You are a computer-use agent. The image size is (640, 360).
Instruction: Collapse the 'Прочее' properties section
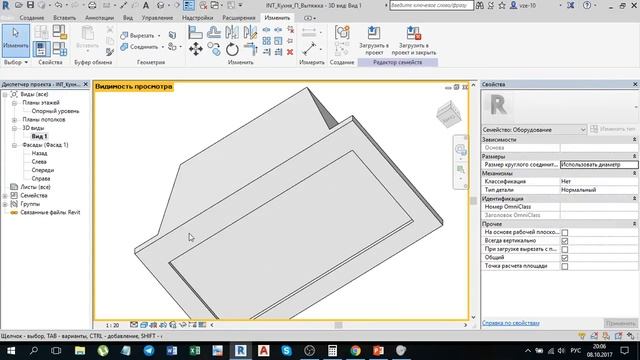point(634,224)
